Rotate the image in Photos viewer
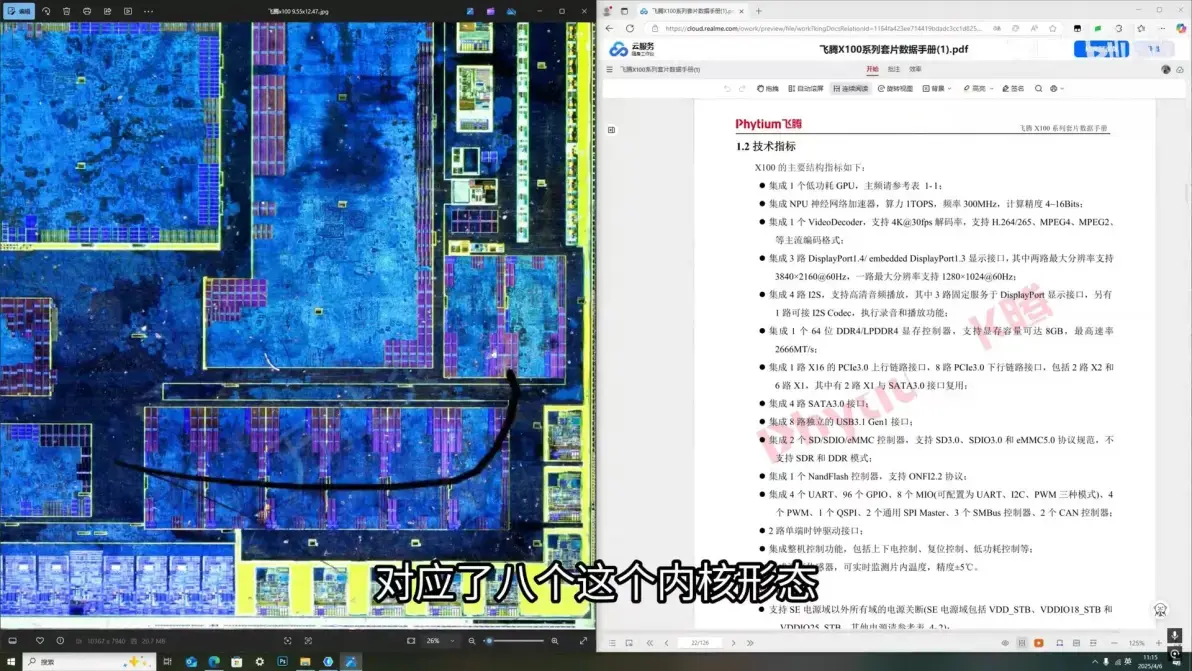The image size is (1192, 671). pyautogui.click(x=46, y=11)
